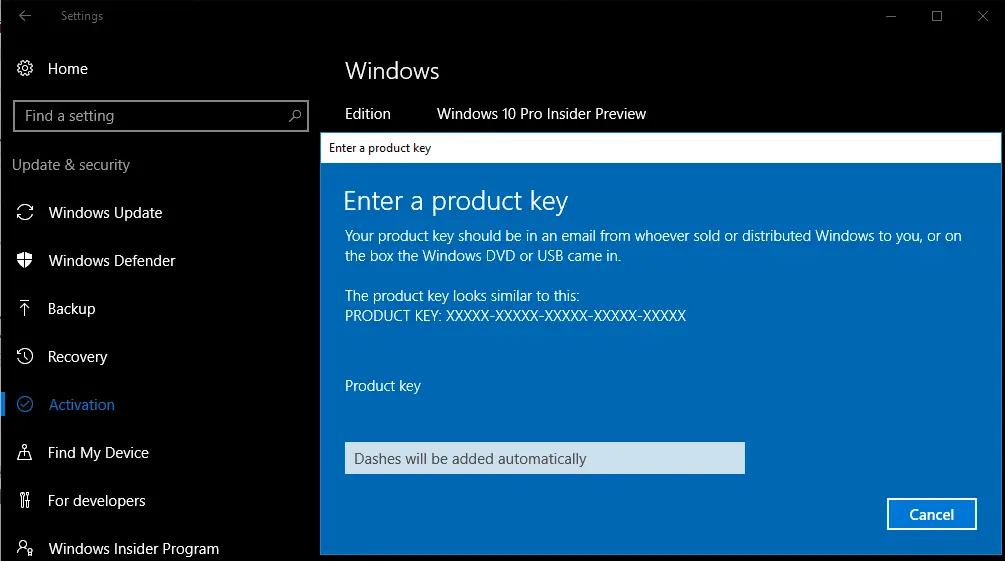Click the 'PRODUCT KEY: XXXXX-XXXXX-XXXXX-XXXXX-XXXXX' sample text
Image resolution: width=1005 pixels, height=561 pixels.
(515, 315)
